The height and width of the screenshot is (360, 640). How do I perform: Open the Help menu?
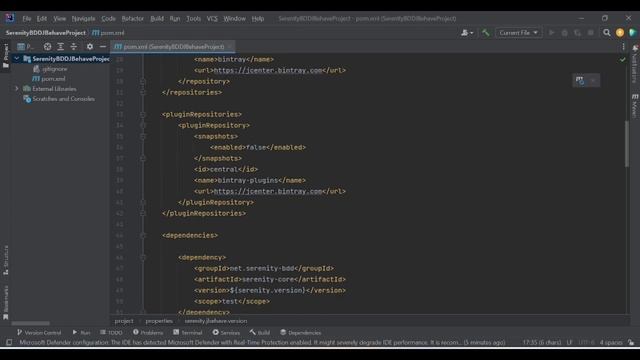click(x=258, y=19)
